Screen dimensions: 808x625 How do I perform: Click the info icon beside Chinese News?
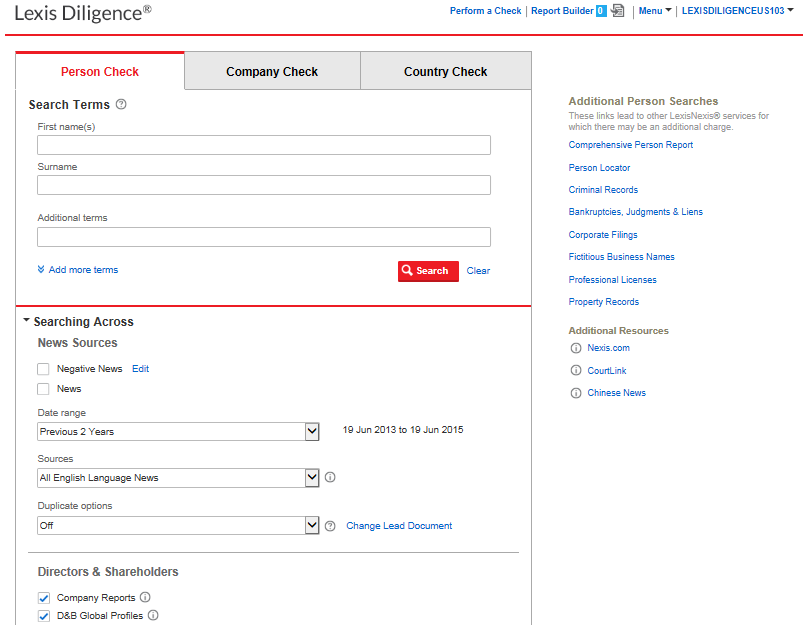(576, 393)
